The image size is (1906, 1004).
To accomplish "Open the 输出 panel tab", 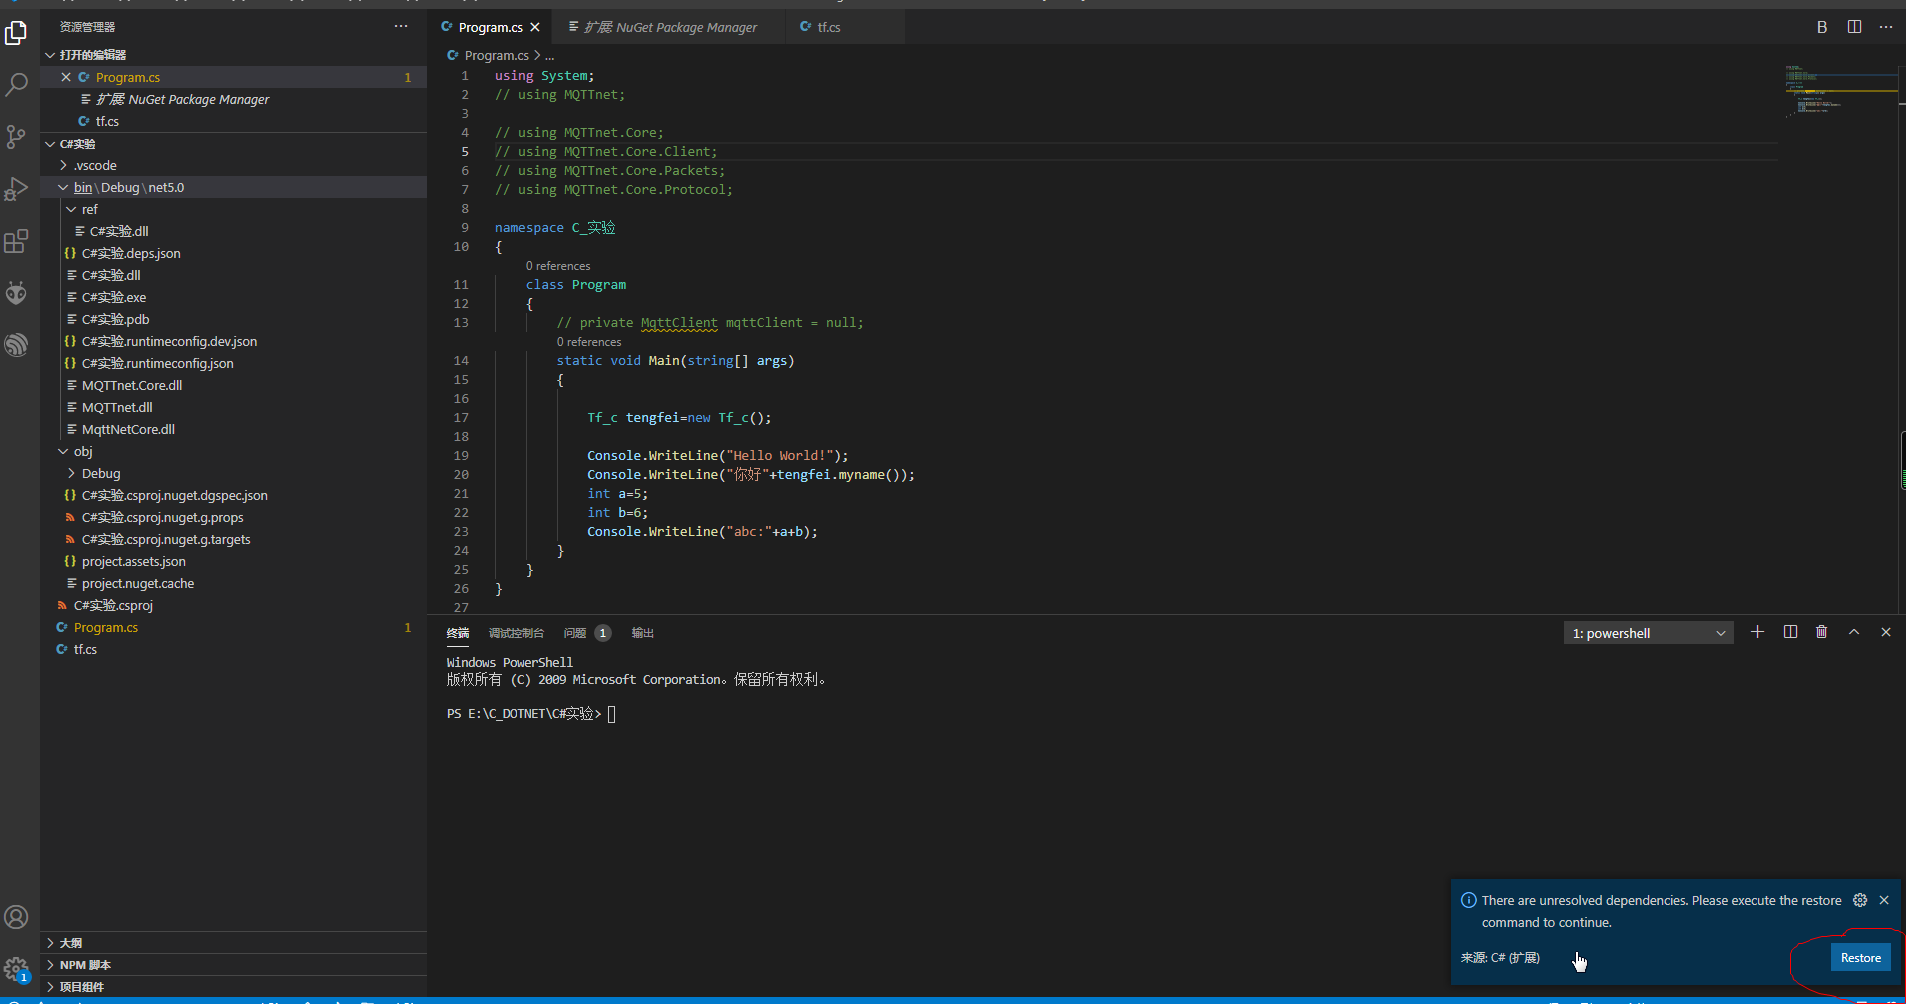I will [x=642, y=632].
